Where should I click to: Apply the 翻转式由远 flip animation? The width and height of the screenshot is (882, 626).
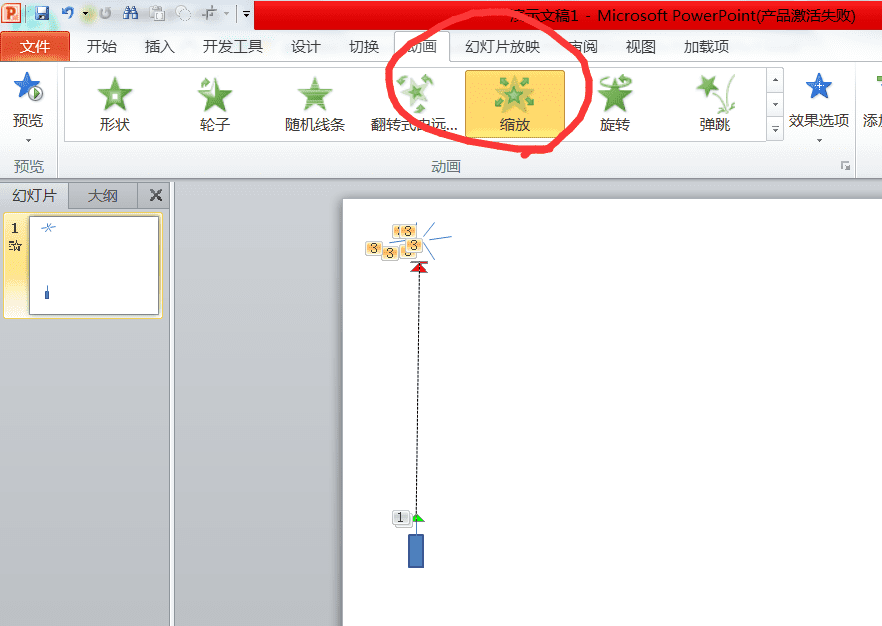point(415,104)
